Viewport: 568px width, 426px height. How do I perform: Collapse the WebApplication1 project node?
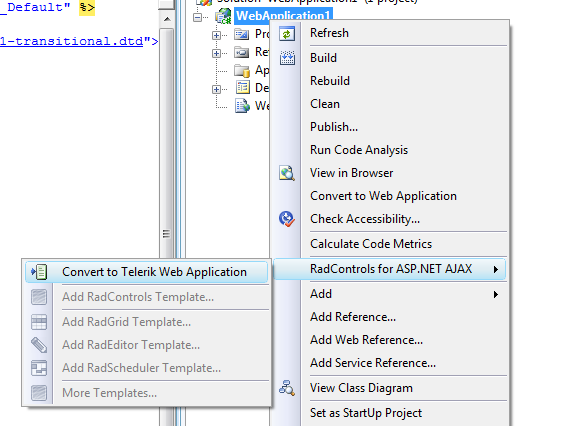click(197, 17)
